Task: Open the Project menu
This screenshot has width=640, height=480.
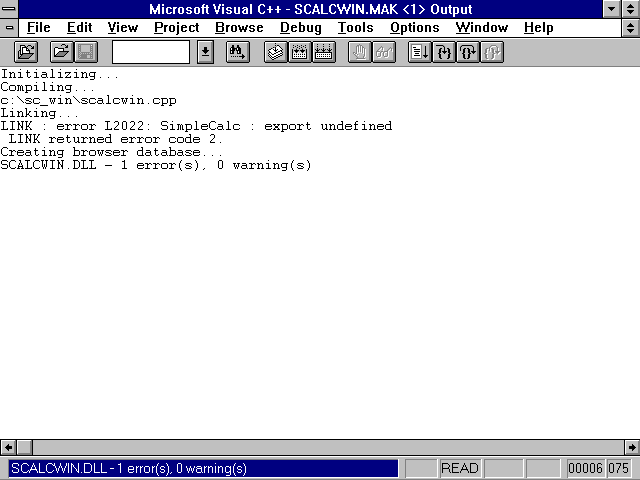Action: [x=176, y=28]
